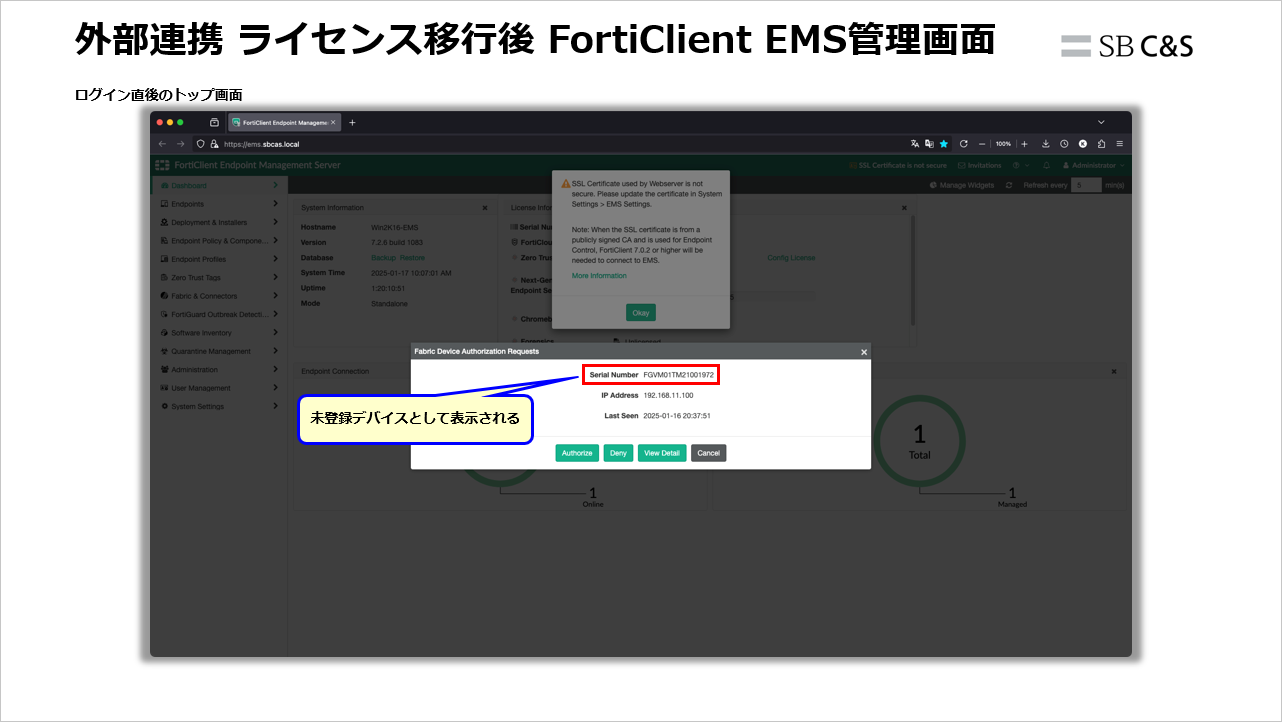Open the help question mark dropdown

pos(1020,165)
